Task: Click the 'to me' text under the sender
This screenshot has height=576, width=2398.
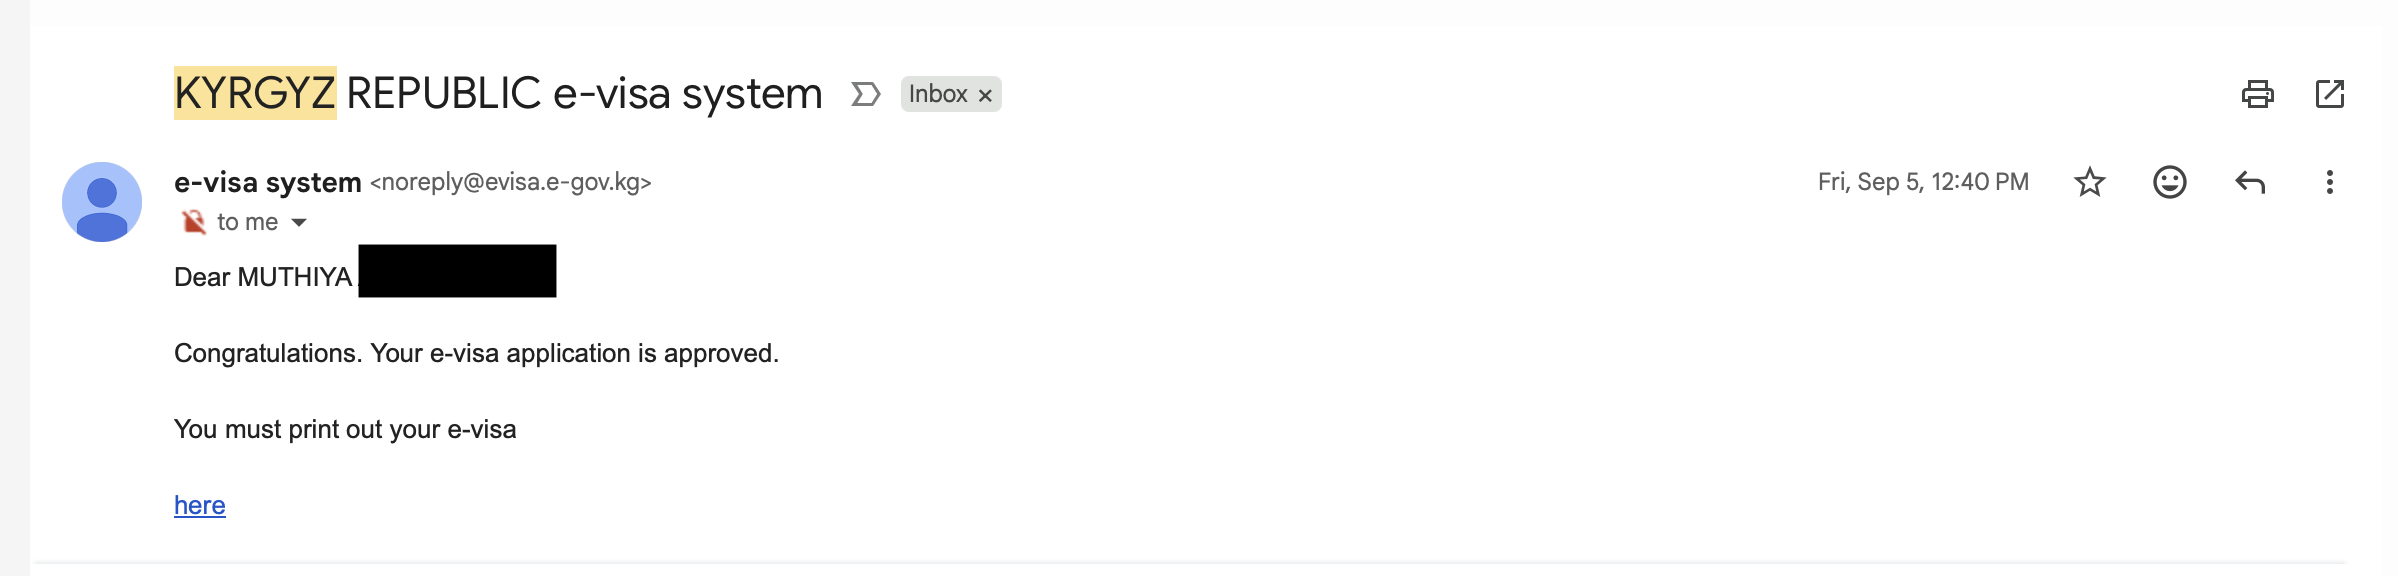Action: coord(247,222)
